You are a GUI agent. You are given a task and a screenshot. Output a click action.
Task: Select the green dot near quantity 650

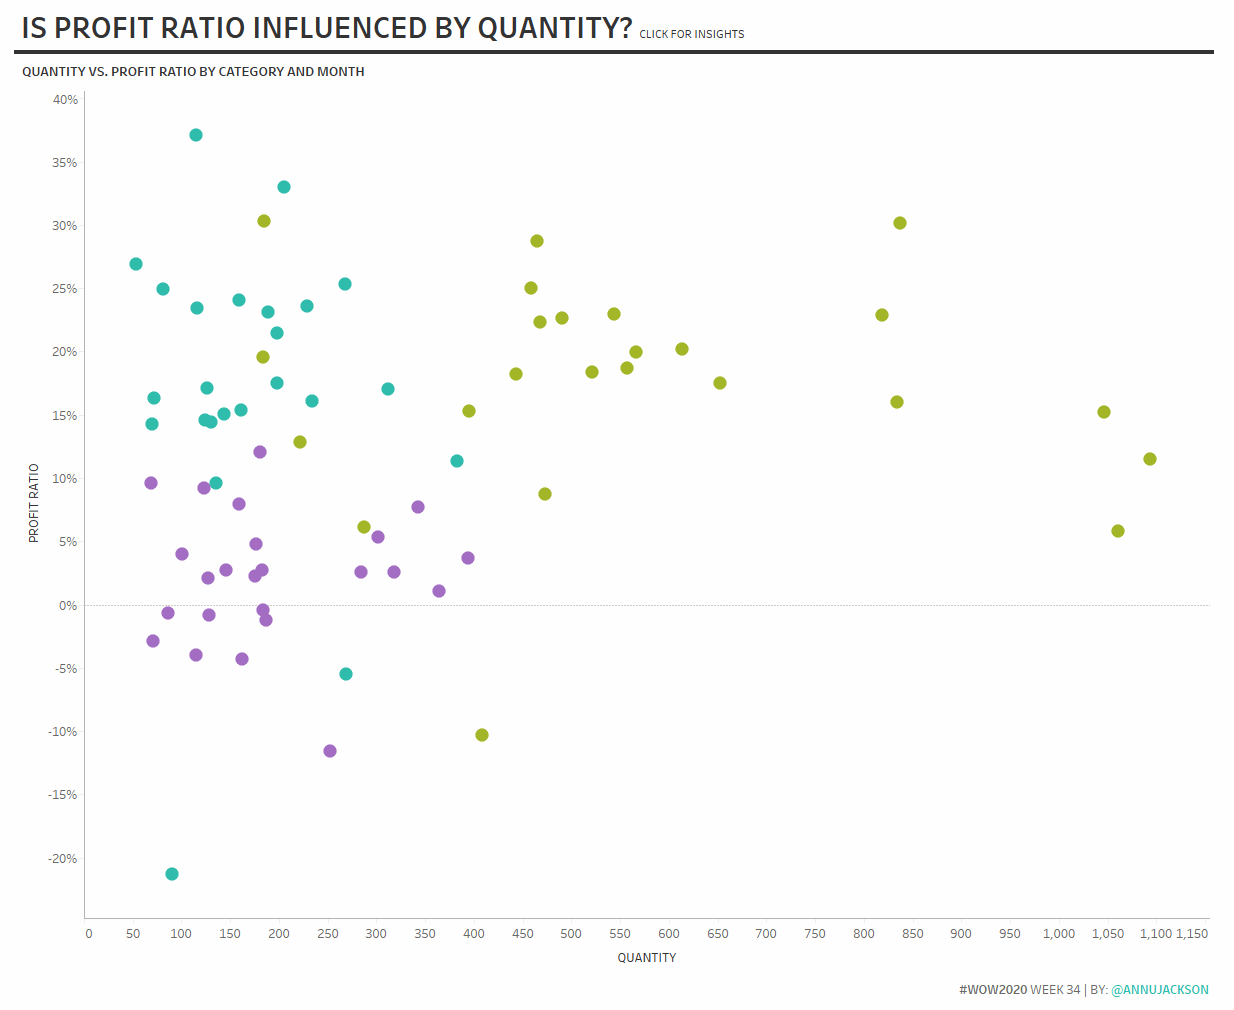click(x=720, y=383)
